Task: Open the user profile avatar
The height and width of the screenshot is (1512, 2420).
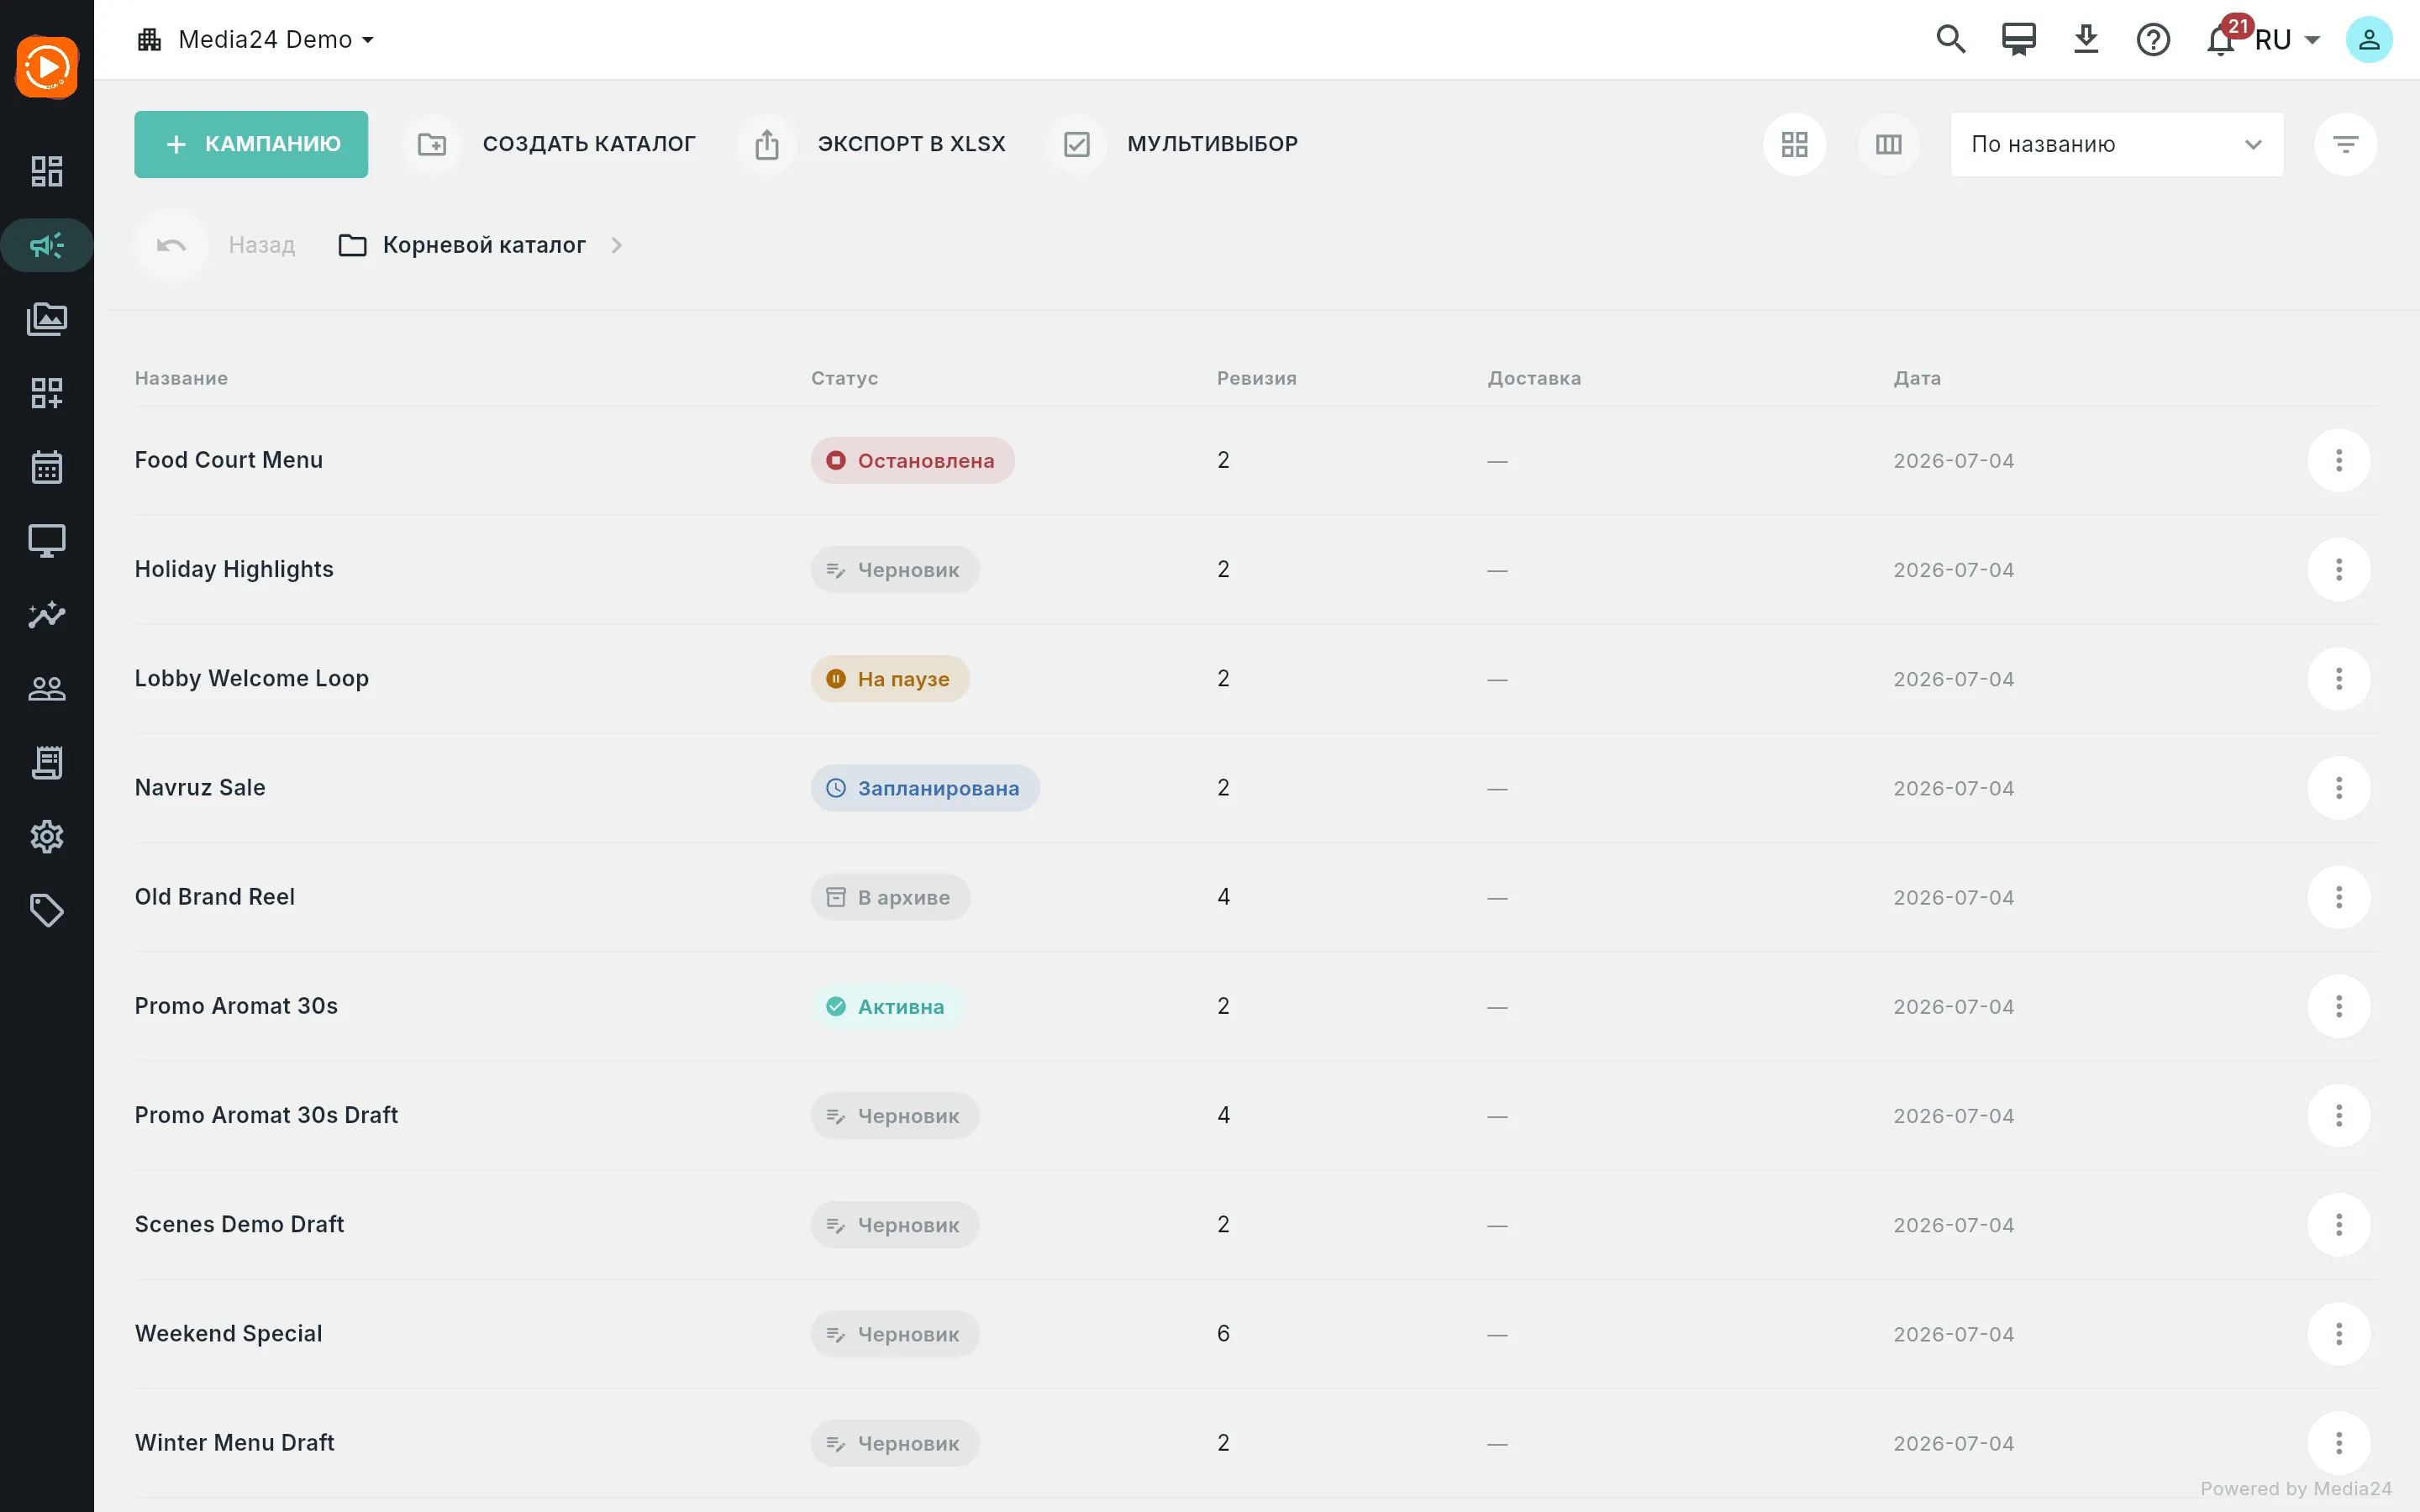Action: click(2369, 40)
